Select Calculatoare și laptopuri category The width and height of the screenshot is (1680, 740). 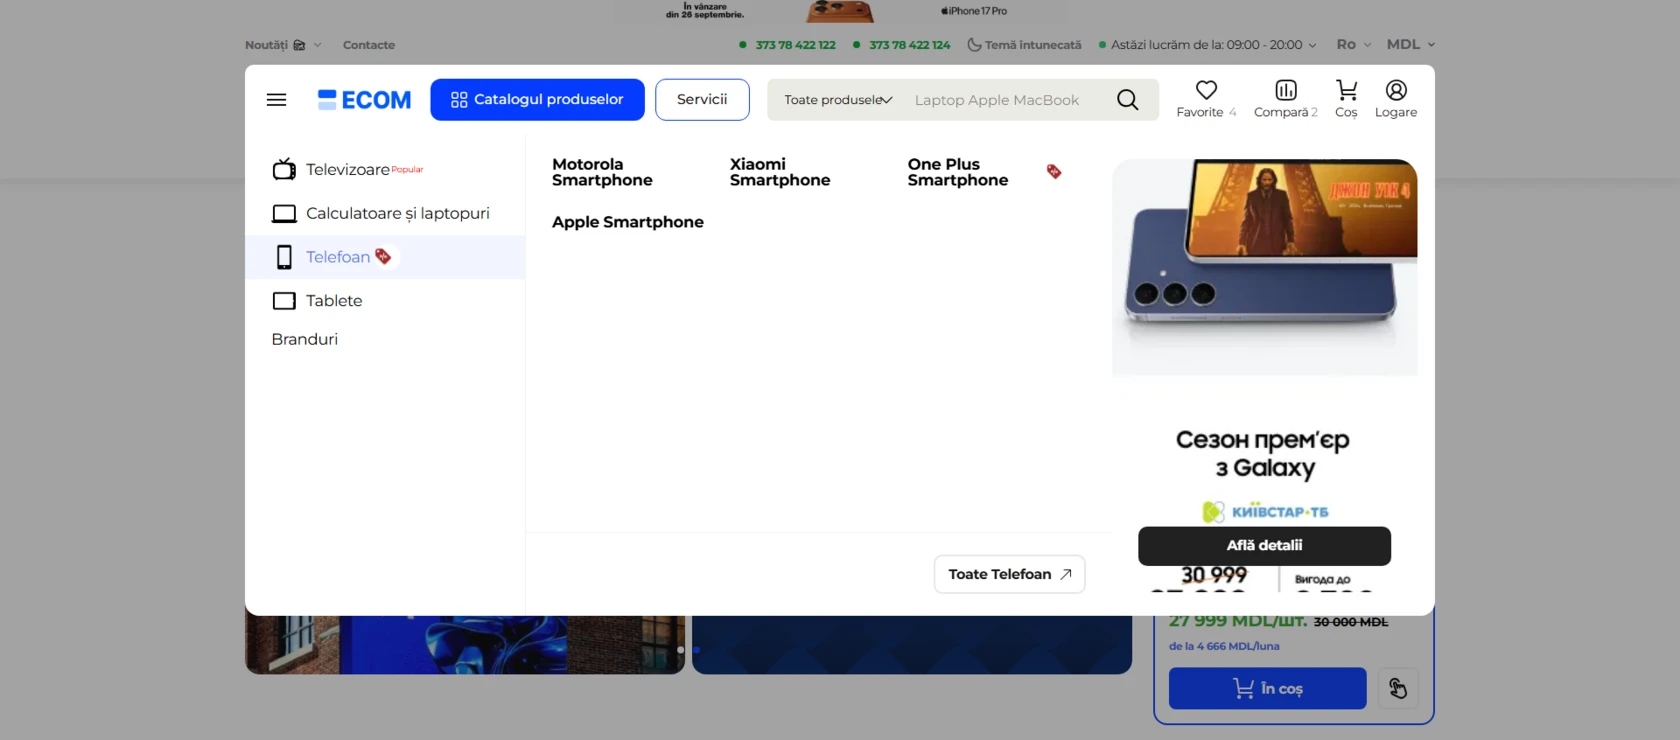pyautogui.click(x=385, y=213)
